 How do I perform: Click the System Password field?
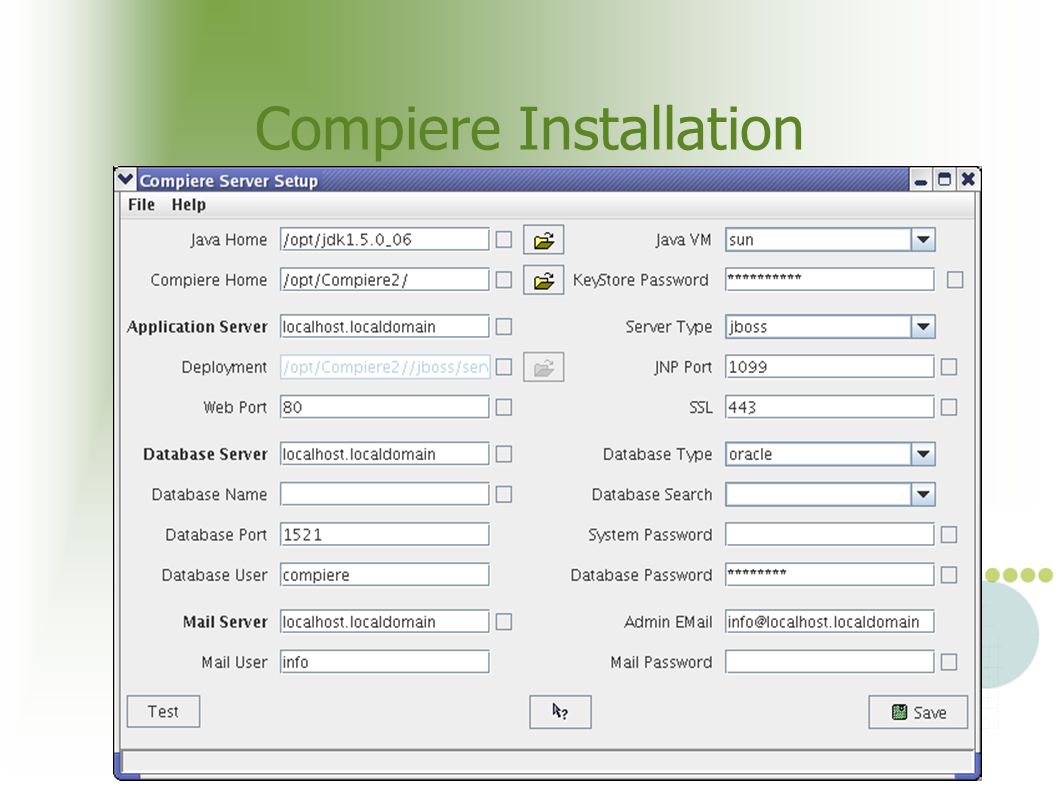coord(830,535)
